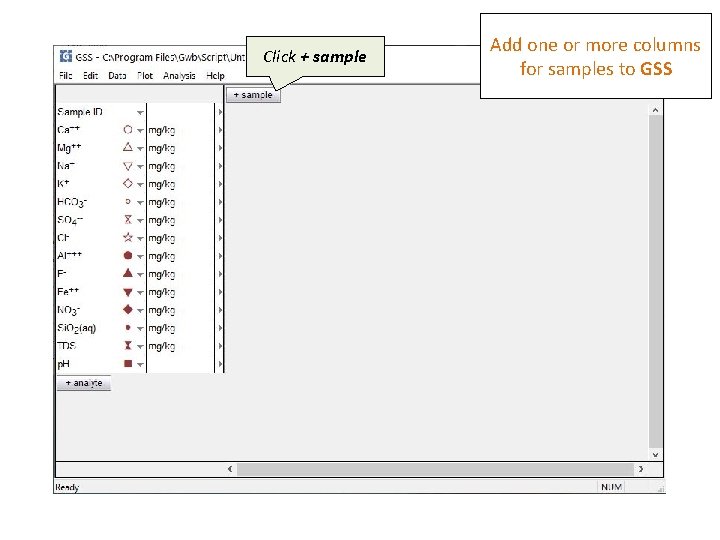Viewport: 720px width, 540px height.
Task: Select the filled square marker for pH
Action: tap(128, 364)
